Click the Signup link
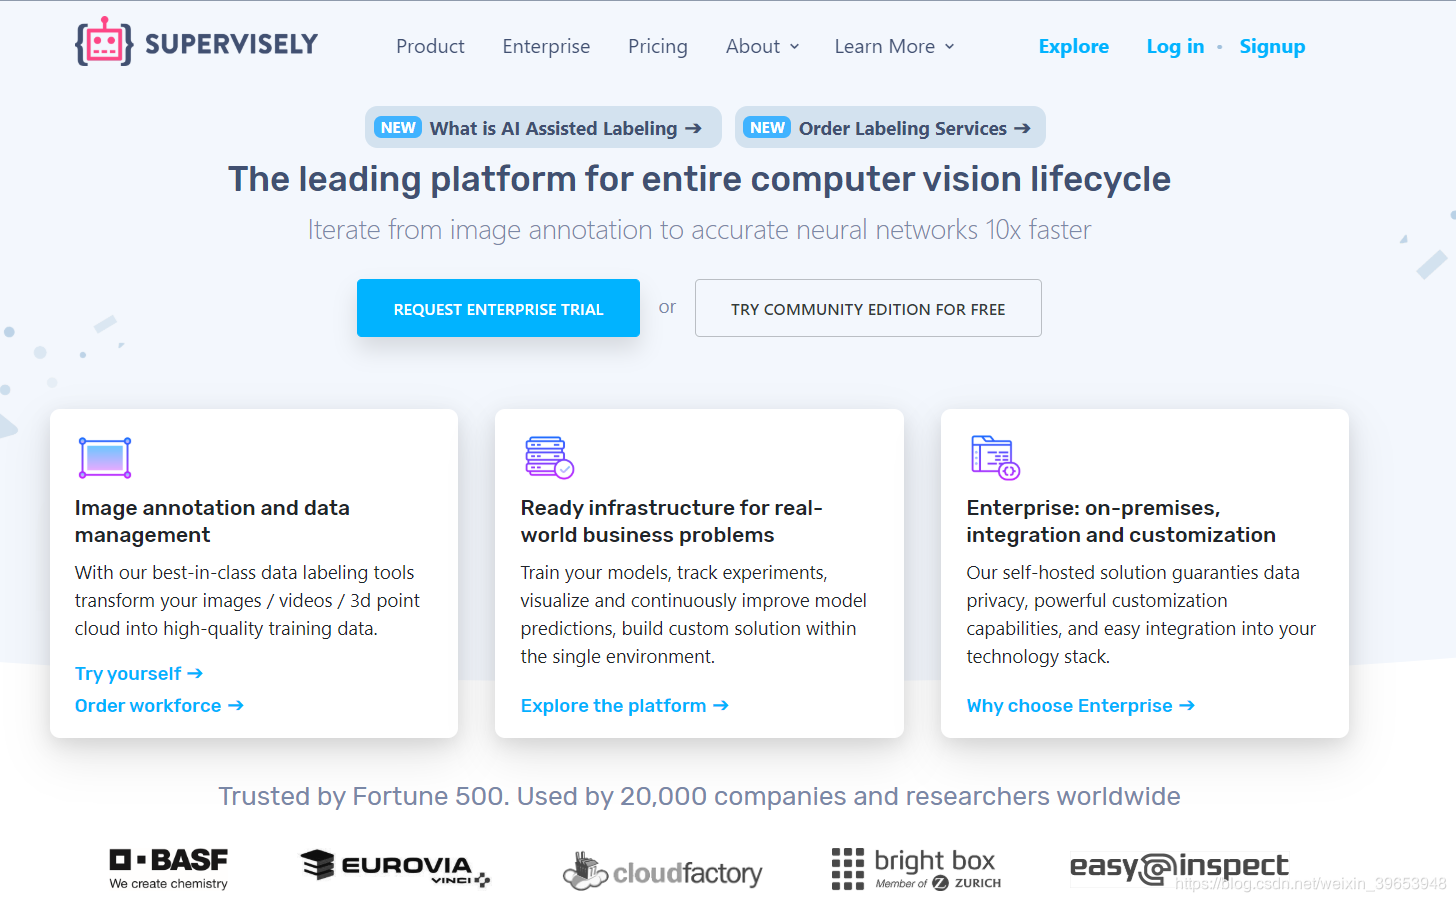Image resolution: width=1456 pixels, height=902 pixels. (x=1272, y=46)
